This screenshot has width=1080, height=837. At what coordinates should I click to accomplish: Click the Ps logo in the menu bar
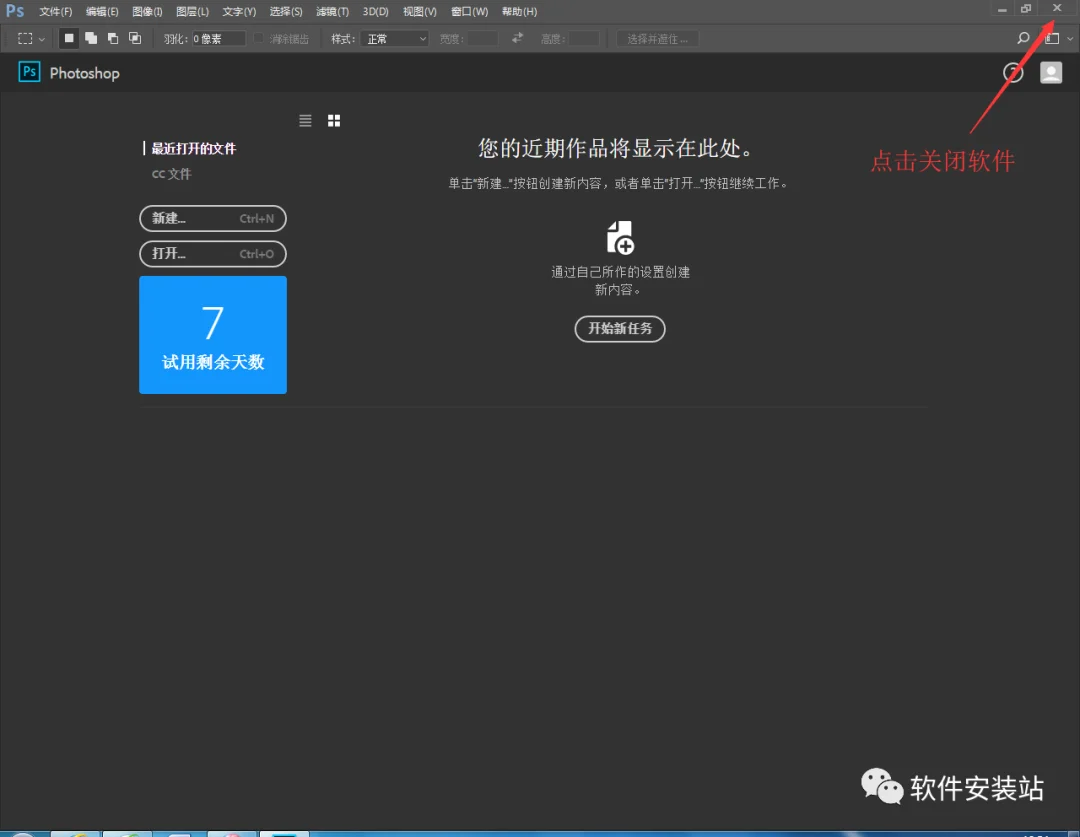click(15, 11)
